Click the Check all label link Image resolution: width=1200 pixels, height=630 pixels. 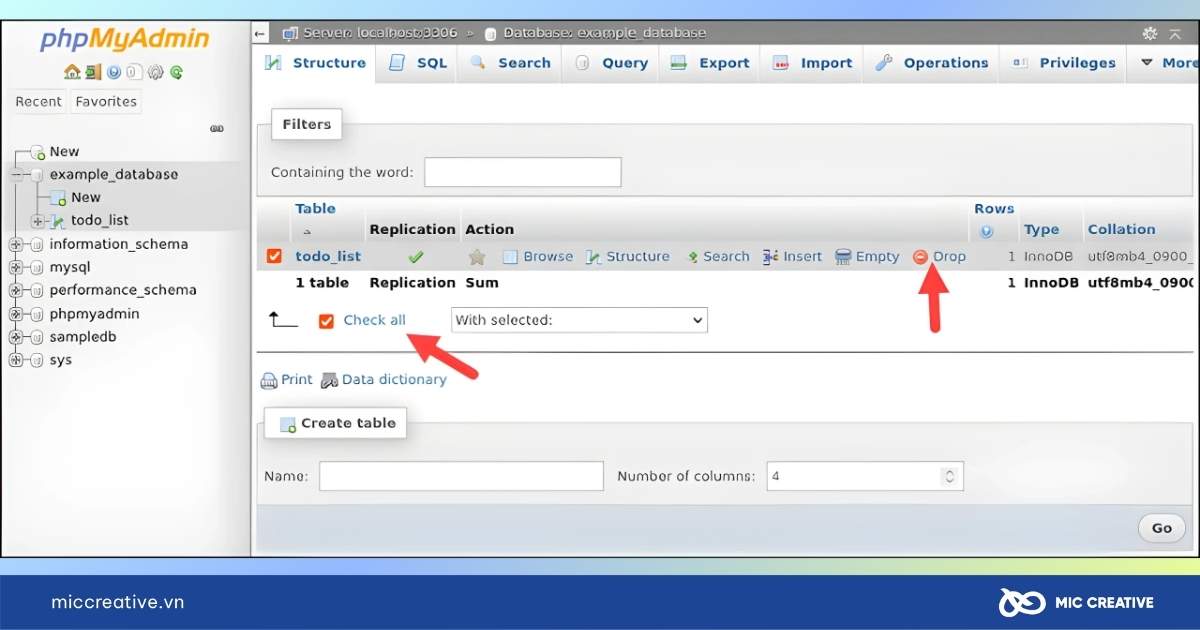tap(375, 320)
